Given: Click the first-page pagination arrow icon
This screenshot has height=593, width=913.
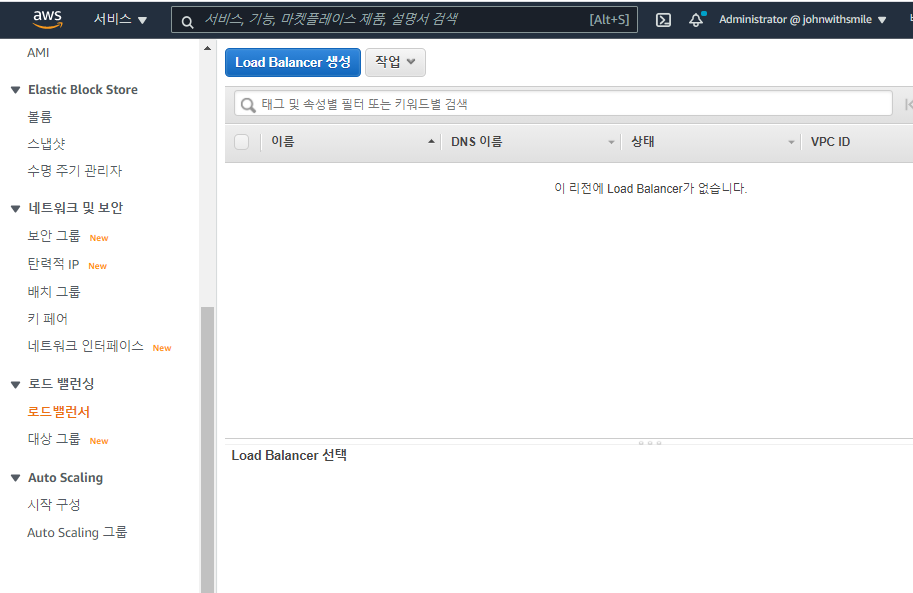Looking at the screenshot, I should tap(908, 104).
